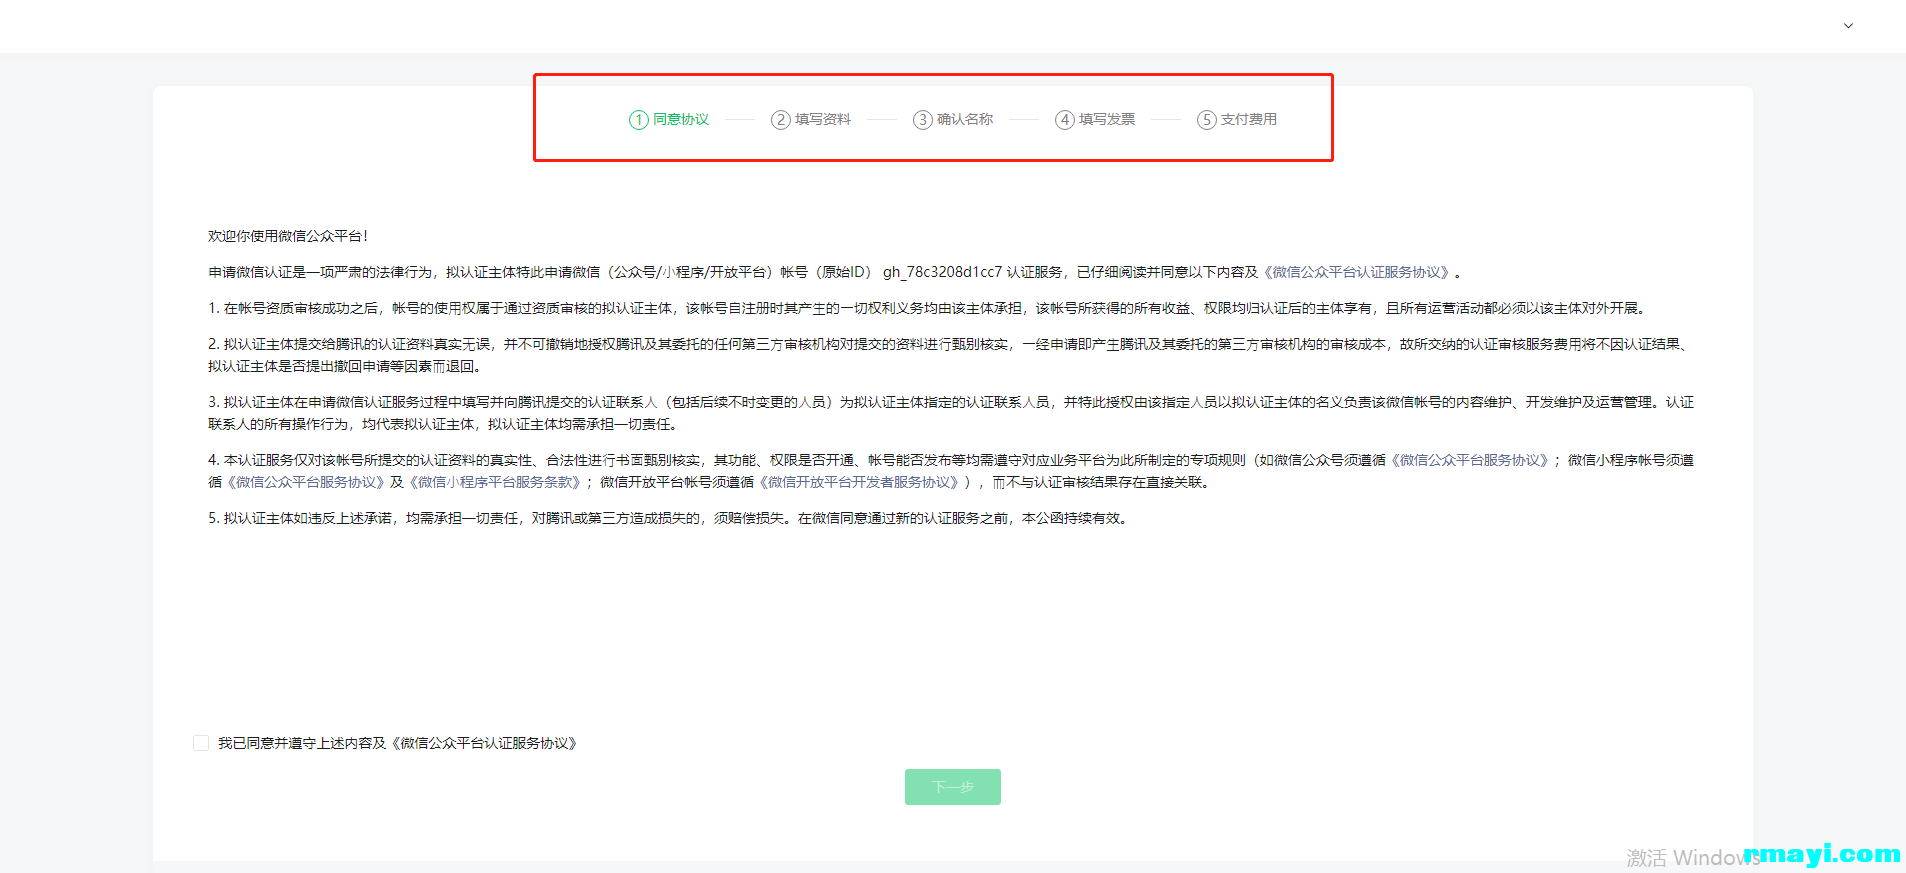
Task: Open 微信公众平台认证服务协议 link beside the agreement checkbox
Action: [484, 743]
